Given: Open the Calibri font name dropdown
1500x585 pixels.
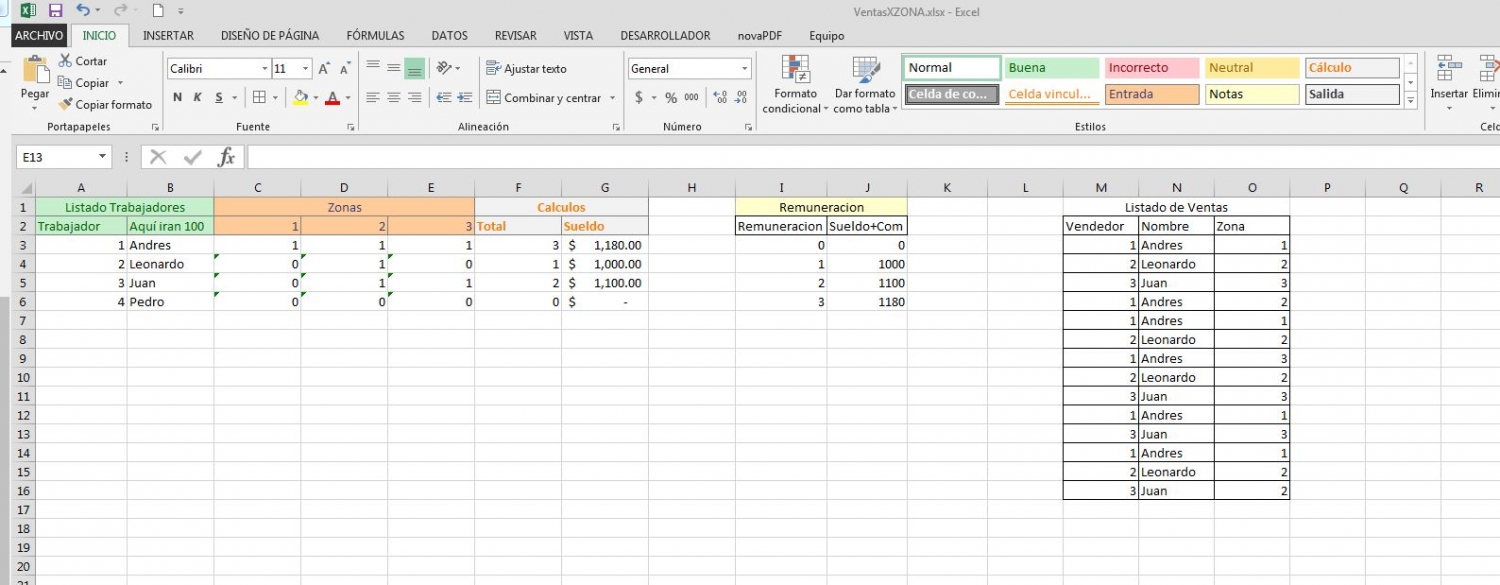Looking at the screenshot, I should [x=265, y=69].
